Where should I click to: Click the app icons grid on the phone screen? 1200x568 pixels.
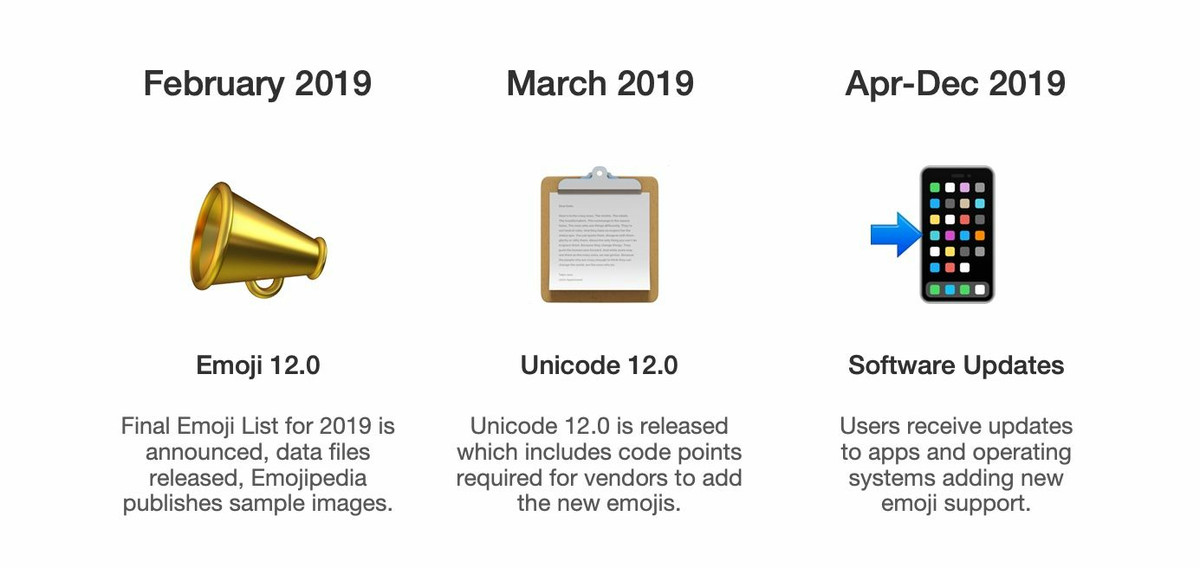pos(957,228)
